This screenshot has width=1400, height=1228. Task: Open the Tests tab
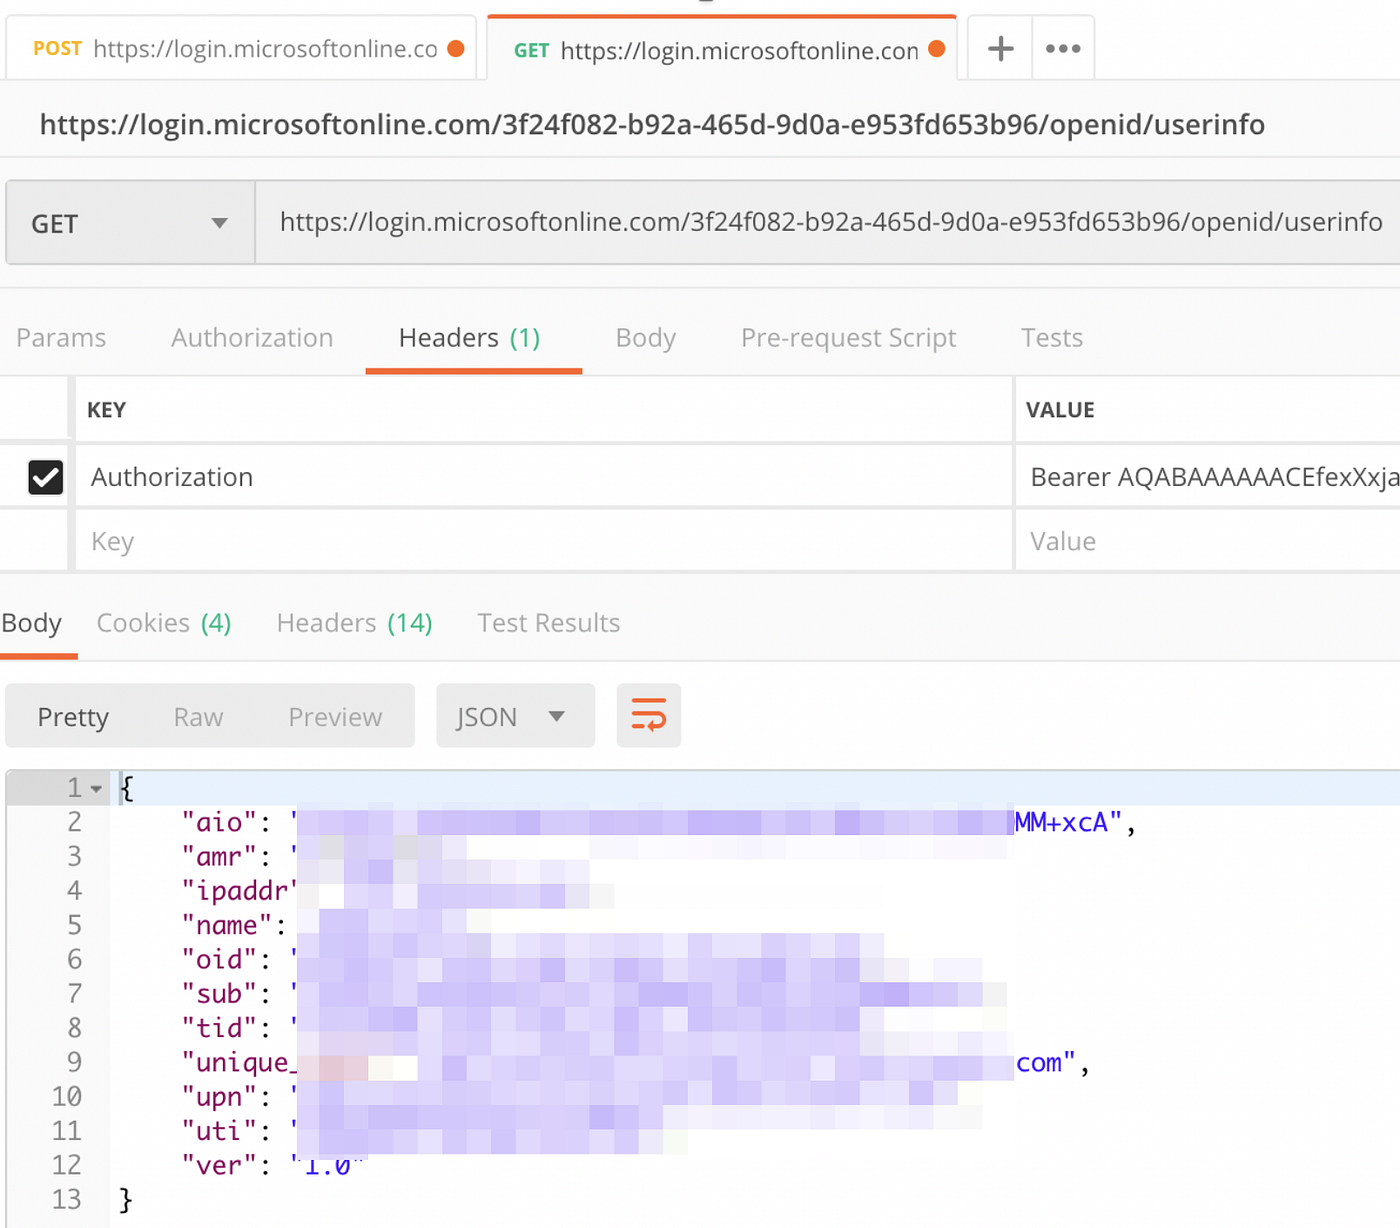(1052, 338)
